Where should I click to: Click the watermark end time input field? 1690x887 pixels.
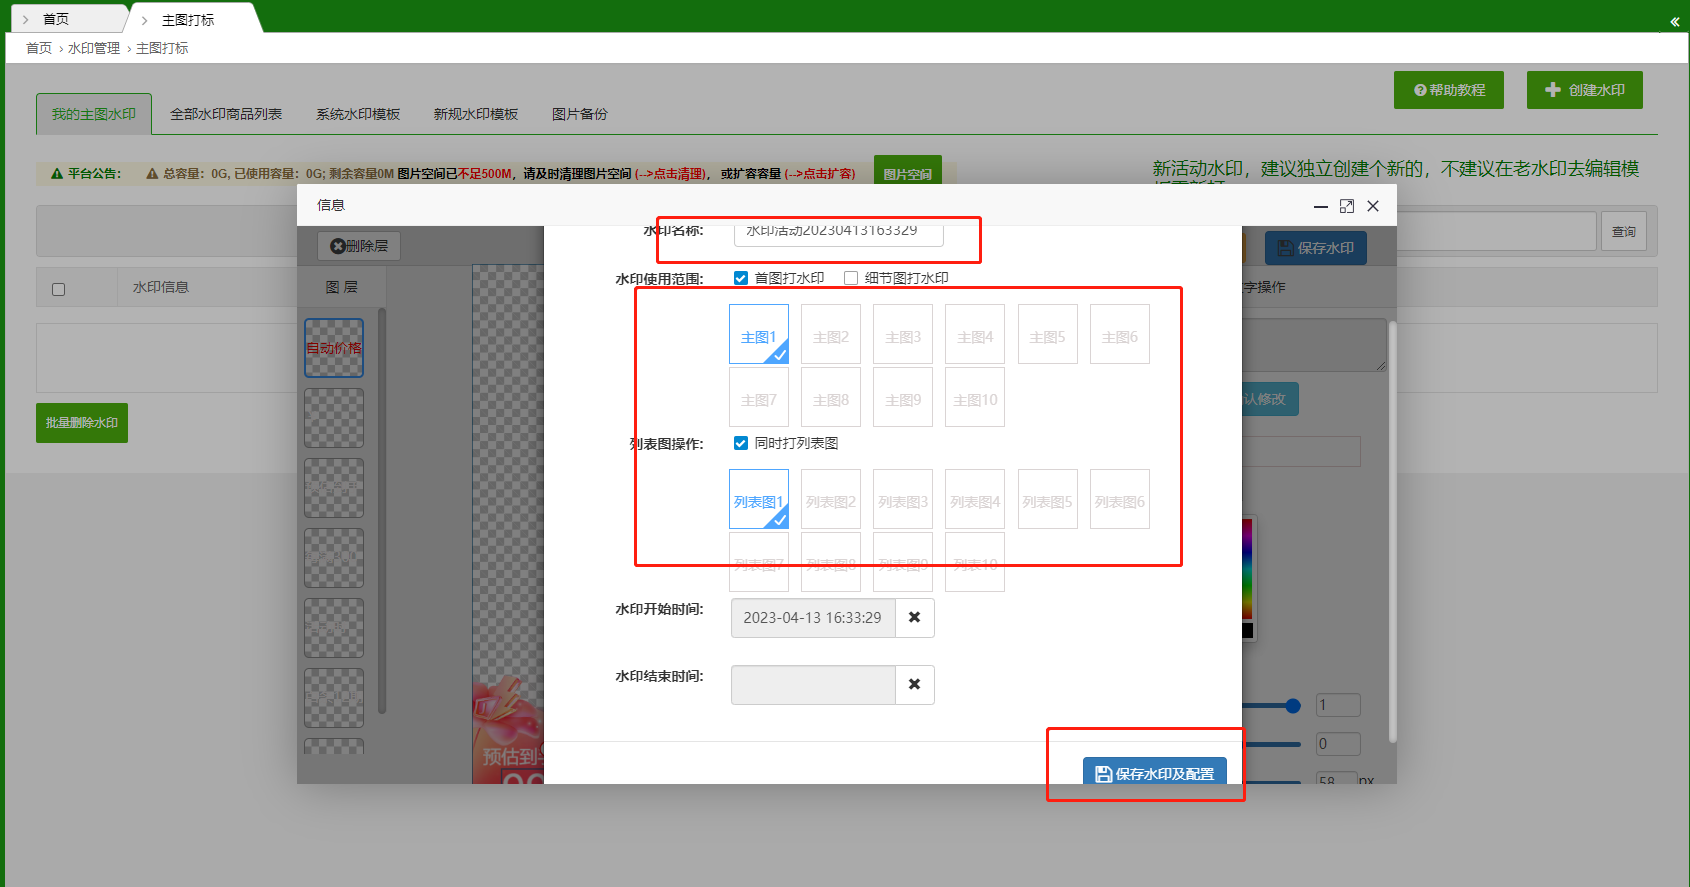click(x=813, y=685)
